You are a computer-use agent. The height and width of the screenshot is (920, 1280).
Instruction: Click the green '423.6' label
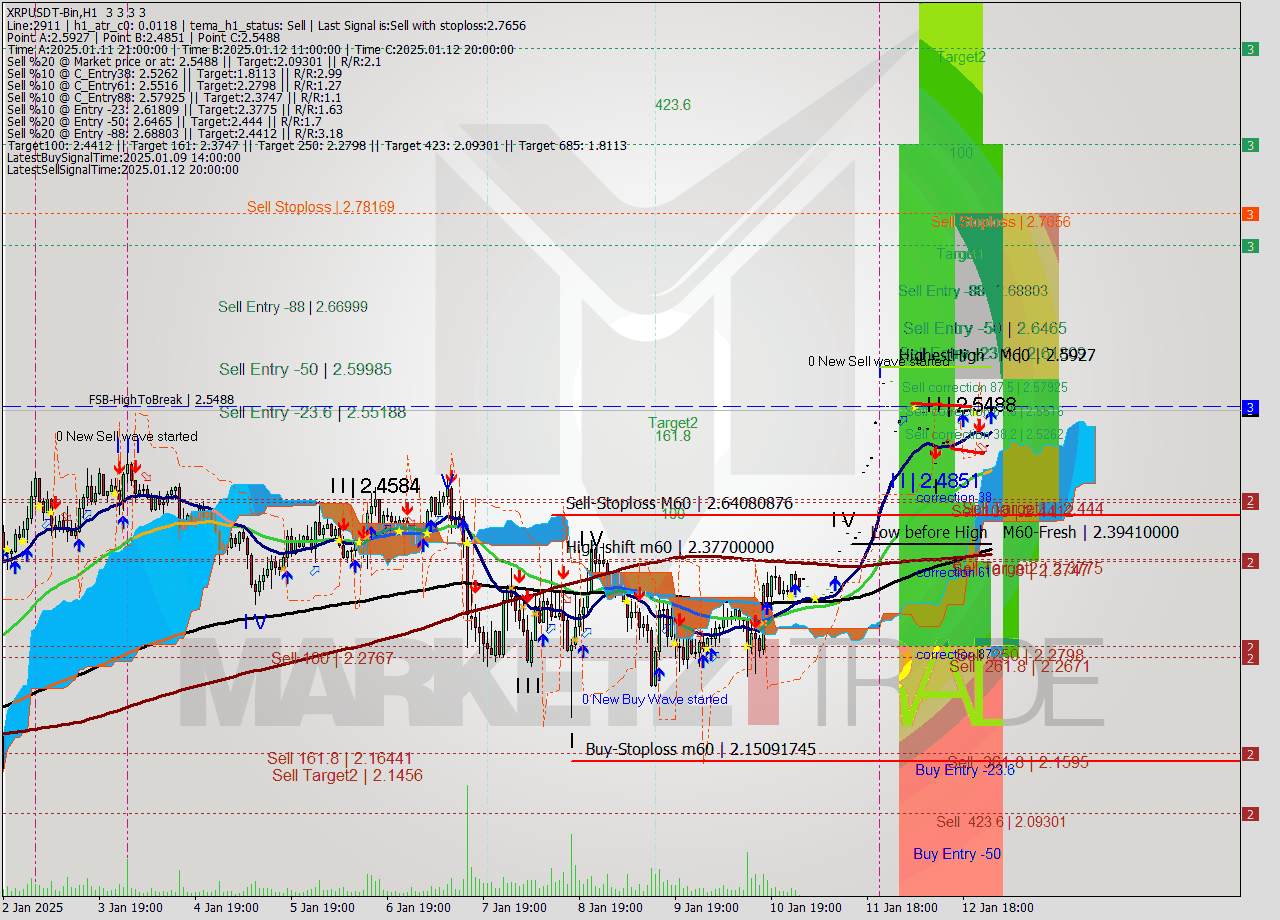[x=673, y=104]
